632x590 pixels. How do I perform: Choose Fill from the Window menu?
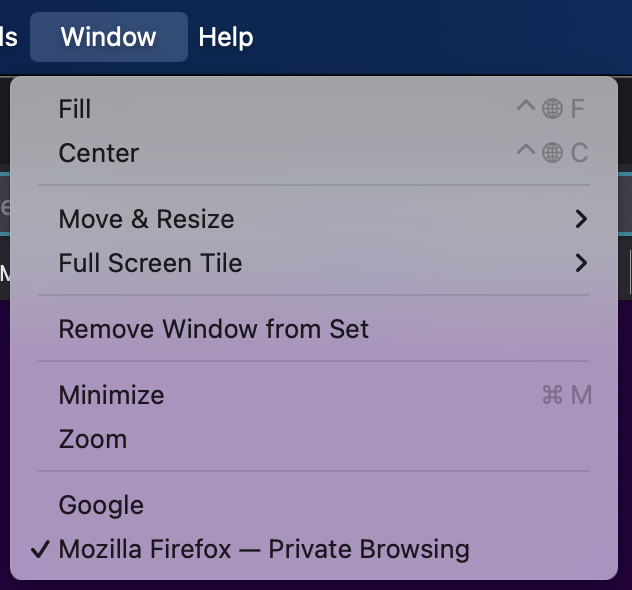click(x=314, y=109)
